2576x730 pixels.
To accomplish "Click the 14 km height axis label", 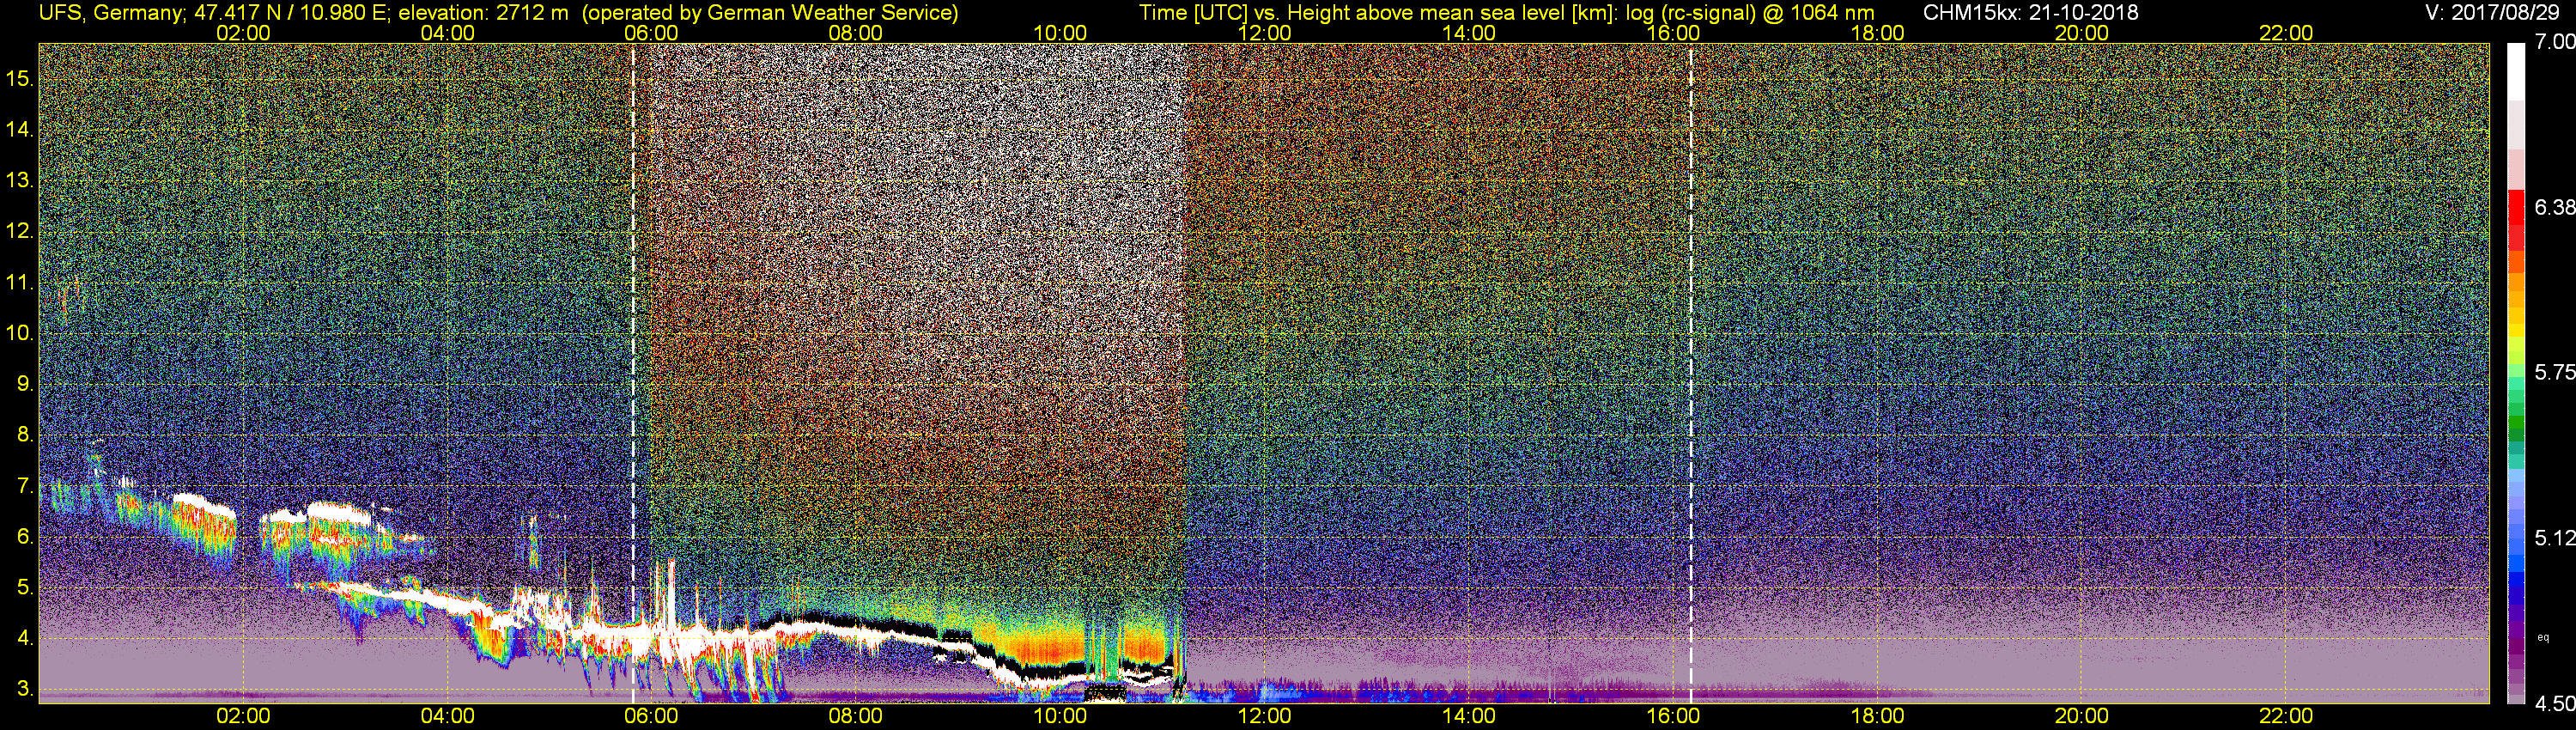I will click(19, 130).
